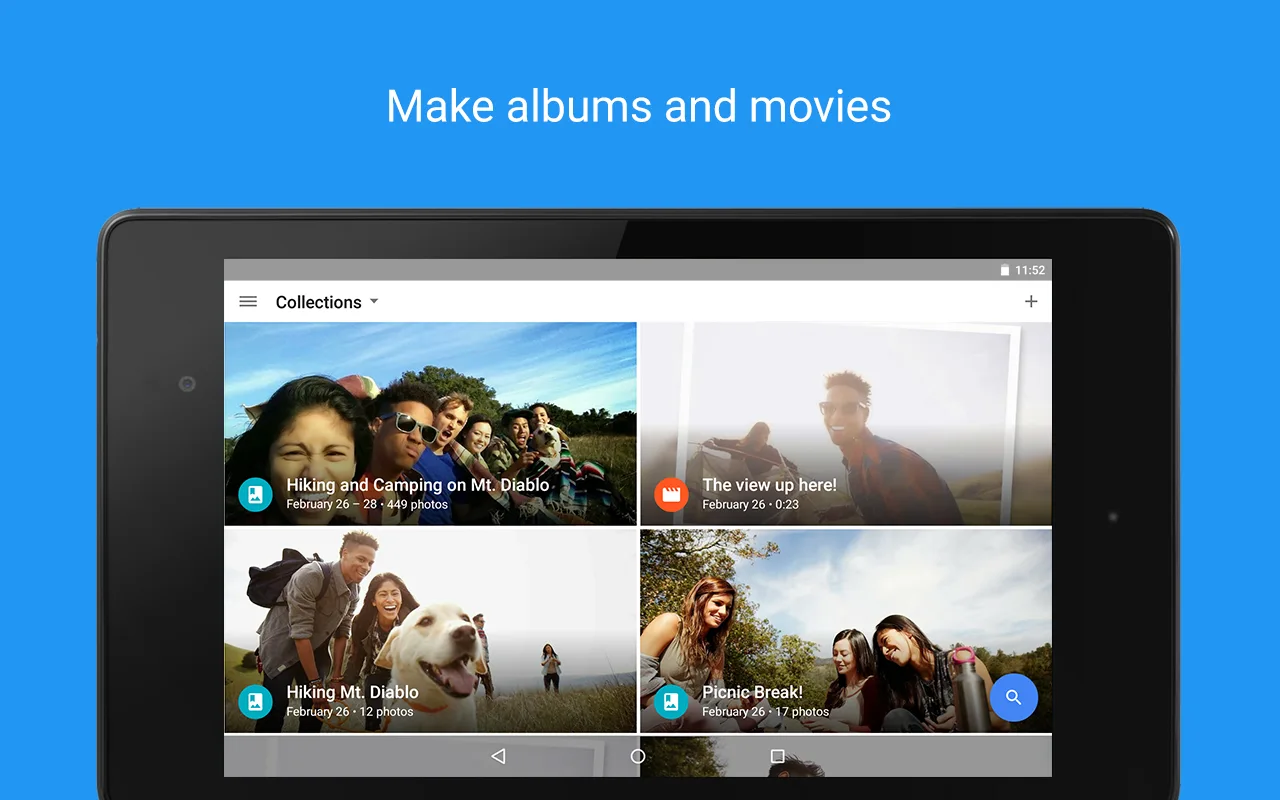Viewport: 1280px width, 800px height.
Task: Click the battery icon in status bar
Action: pos(1005,270)
